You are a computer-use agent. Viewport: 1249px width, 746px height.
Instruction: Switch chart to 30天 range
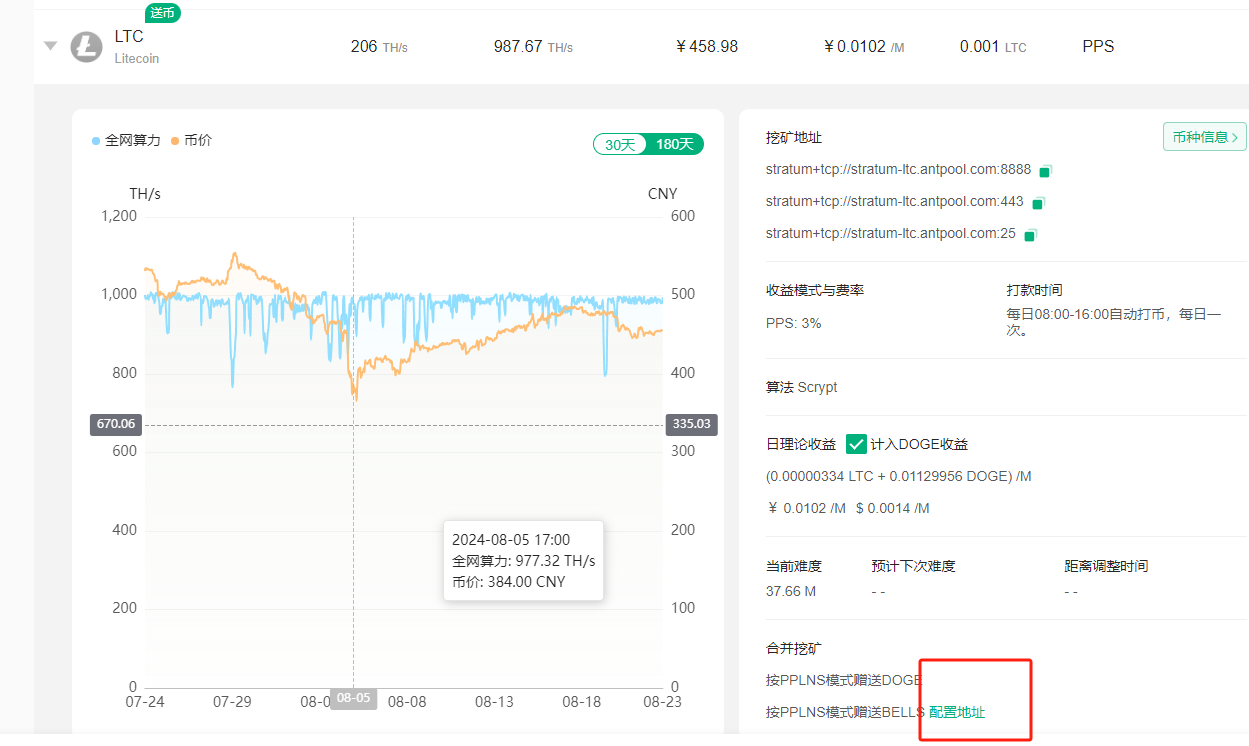click(620, 144)
